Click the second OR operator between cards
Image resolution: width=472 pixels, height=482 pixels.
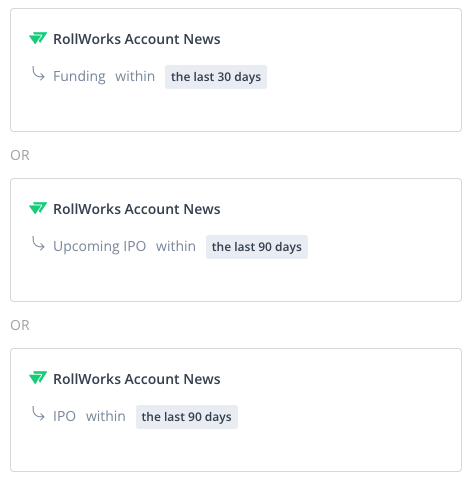(20, 325)
